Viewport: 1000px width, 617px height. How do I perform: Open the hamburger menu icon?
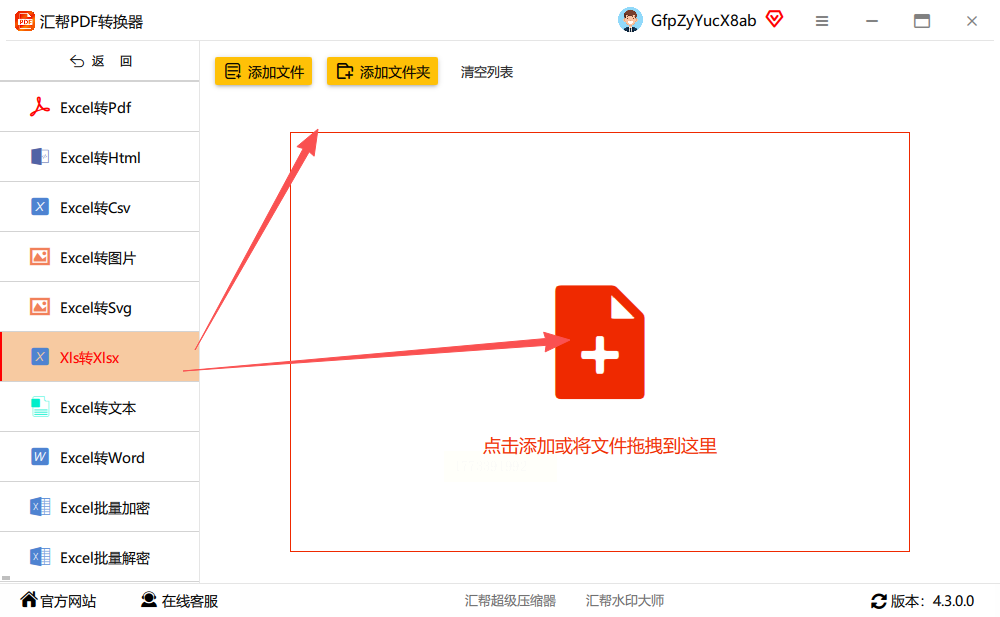[821, 21]
